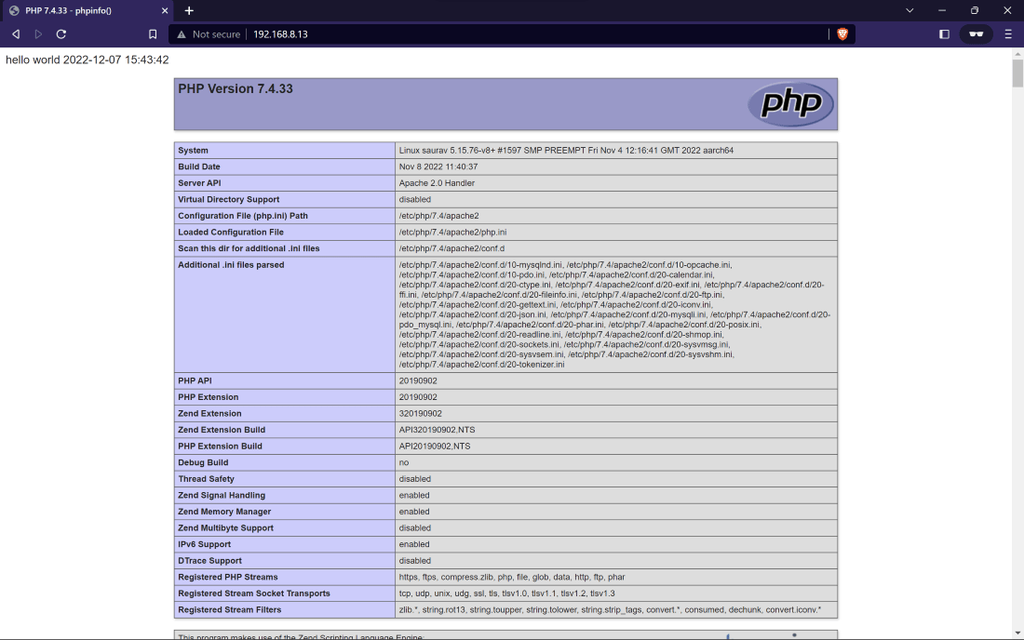This screenshot has width=1024, height=640.
Task: Click the PHP logo image
Action: [x=791, y=104]
